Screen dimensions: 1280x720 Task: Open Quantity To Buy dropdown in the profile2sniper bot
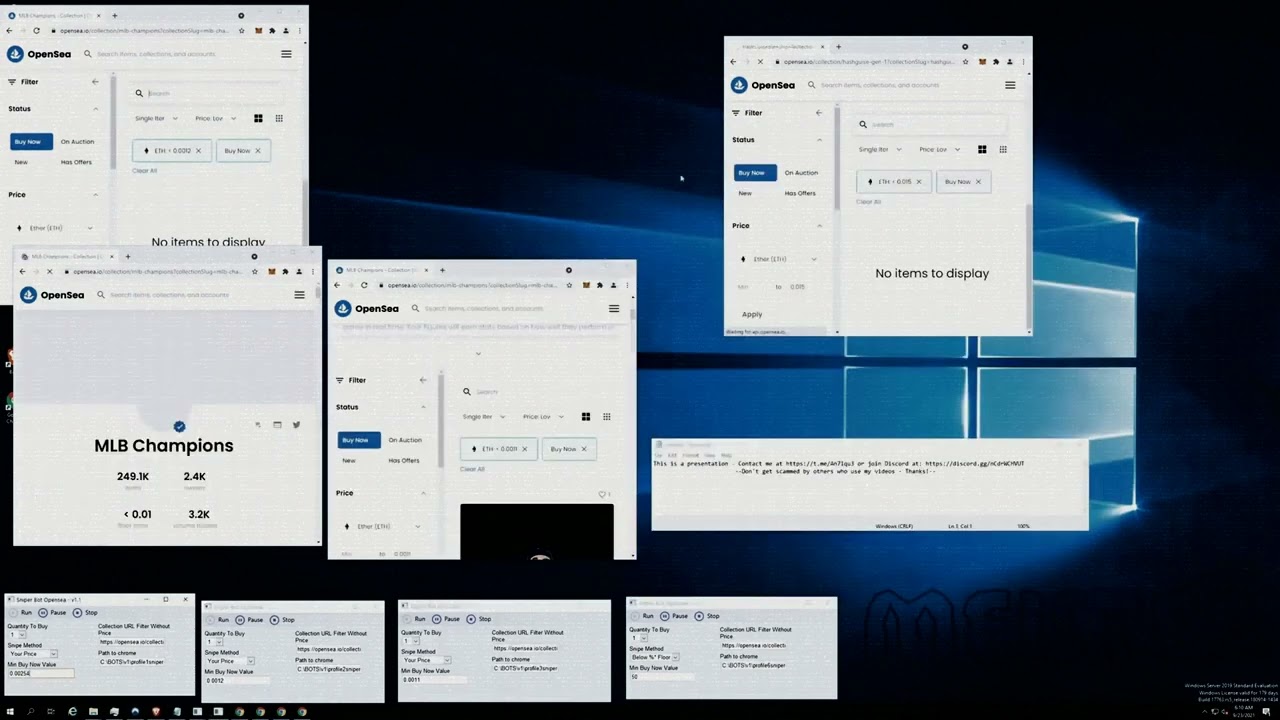pos(214,641)
